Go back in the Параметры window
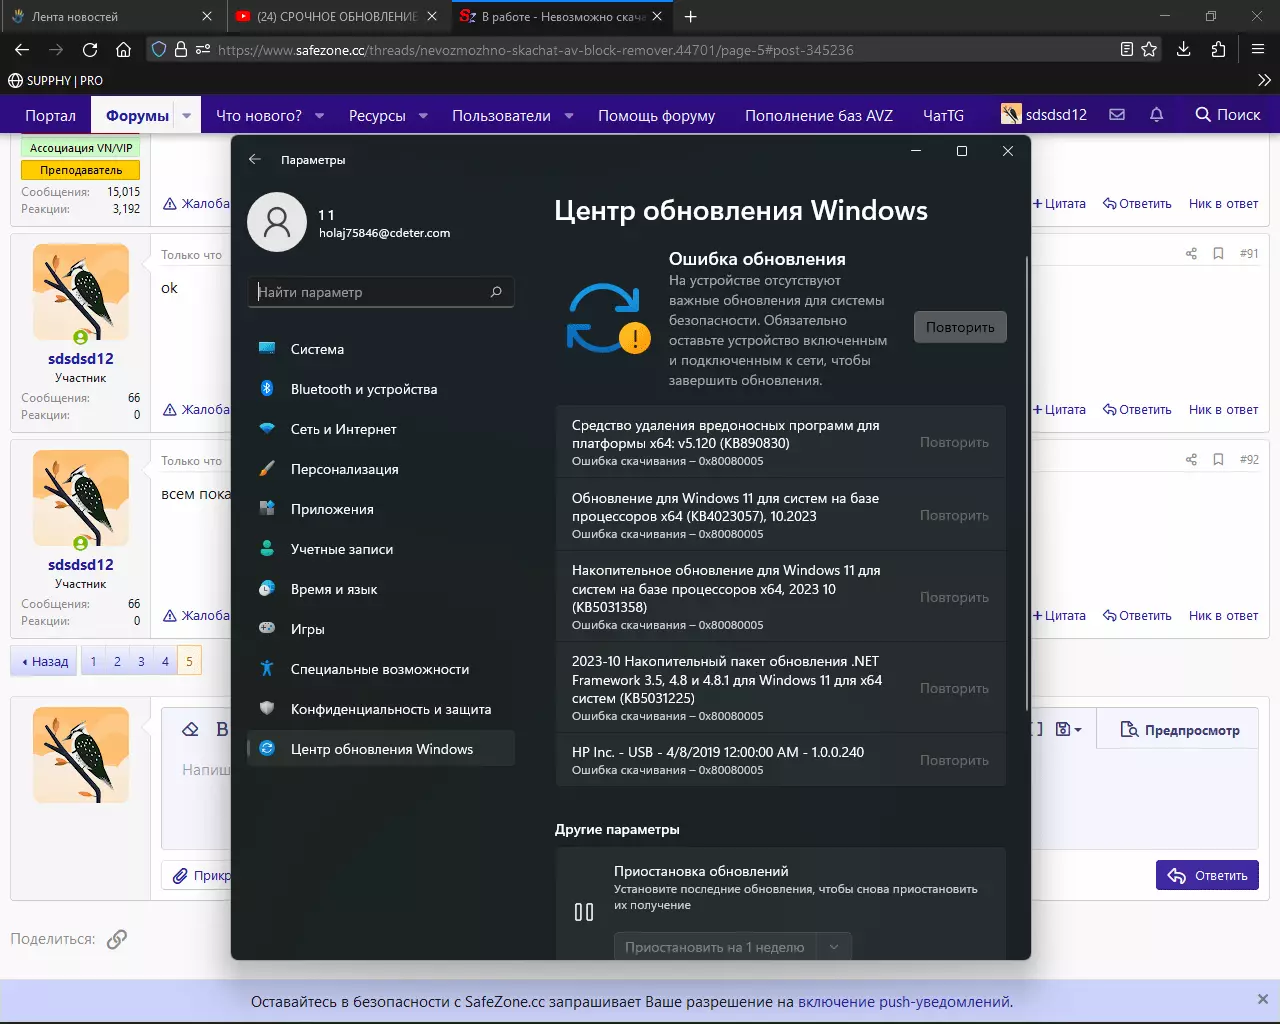Image resolution: width=1280 pixels, height=1024 pixels. pyautogui.click(x=255, y=159)
